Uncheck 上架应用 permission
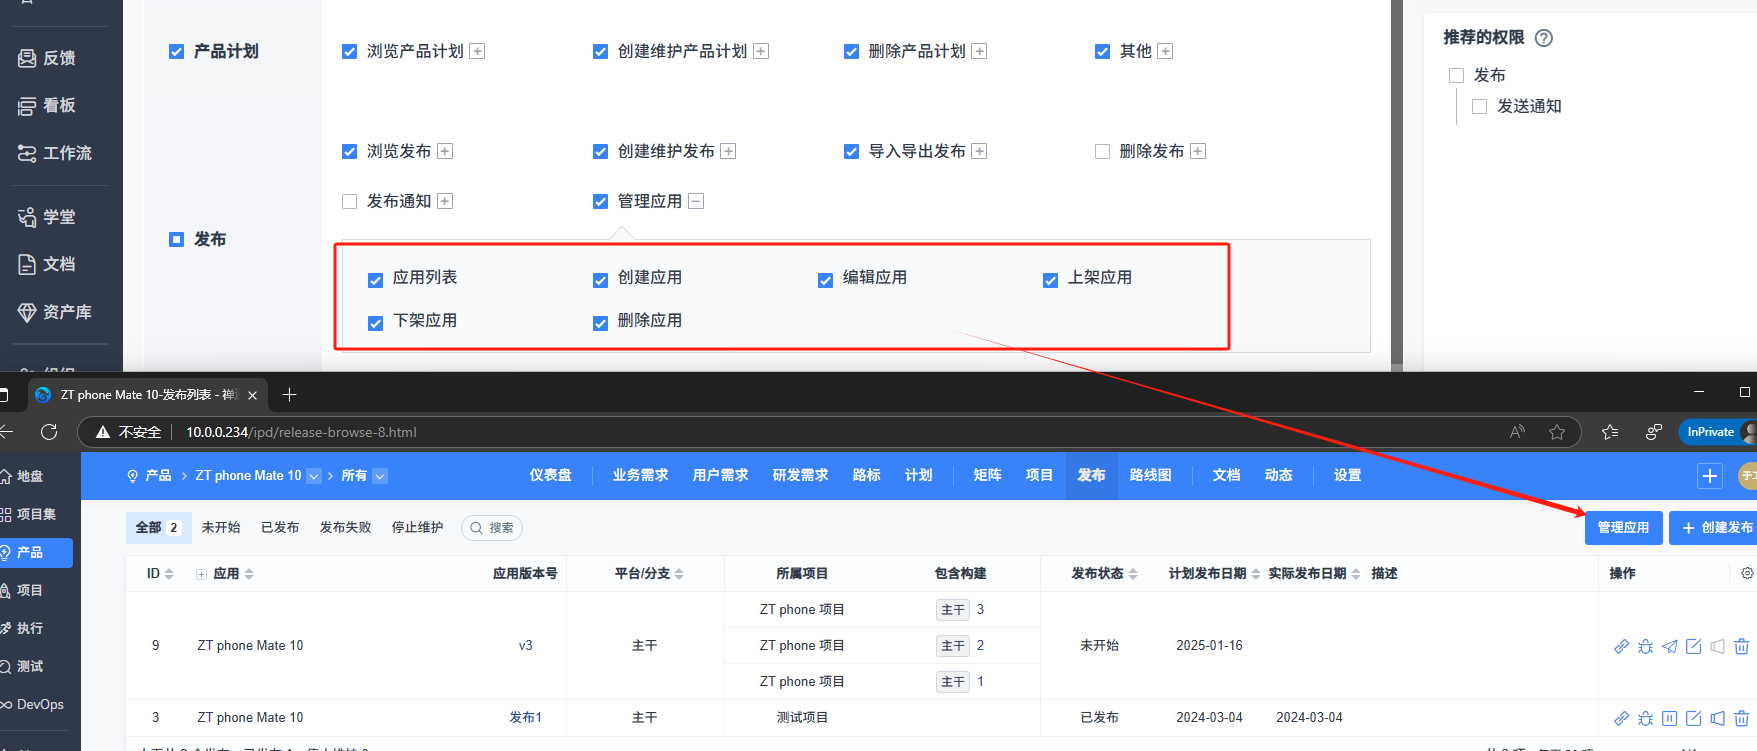The width and height of the screenshot is (1757, 751). click(1051, 280)
